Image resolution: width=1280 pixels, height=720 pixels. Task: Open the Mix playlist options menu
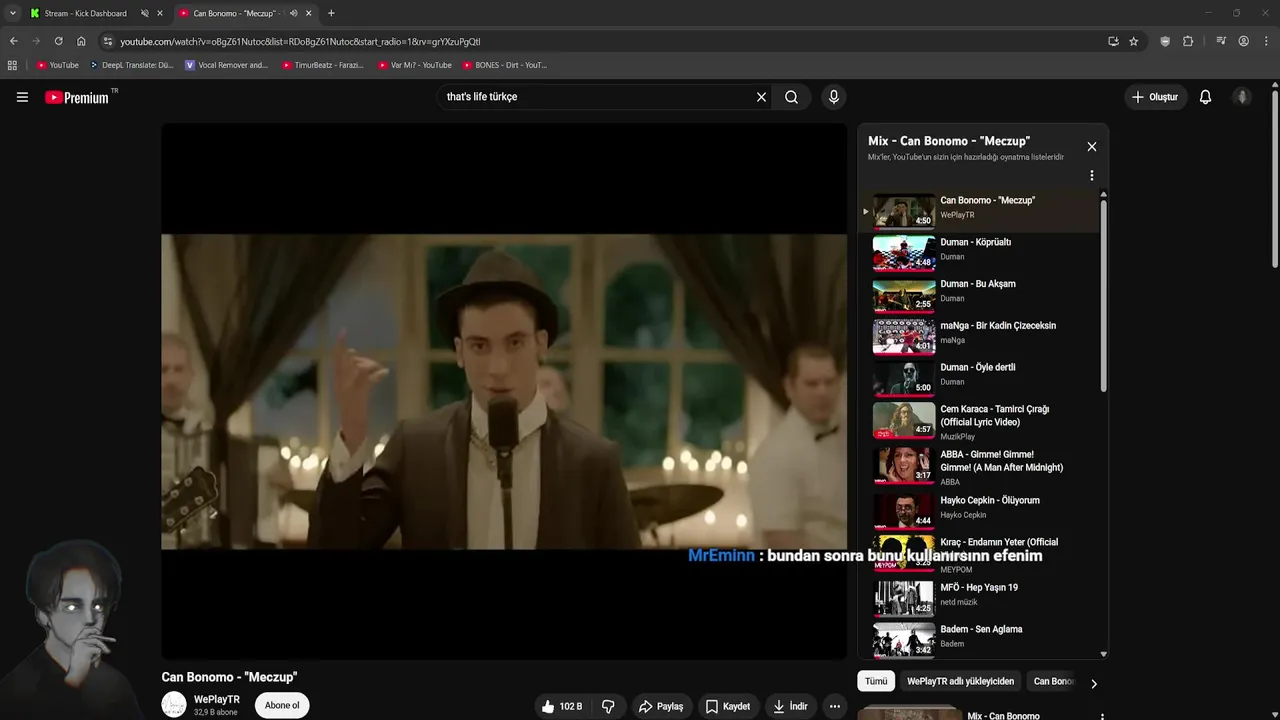point(1091,175)
